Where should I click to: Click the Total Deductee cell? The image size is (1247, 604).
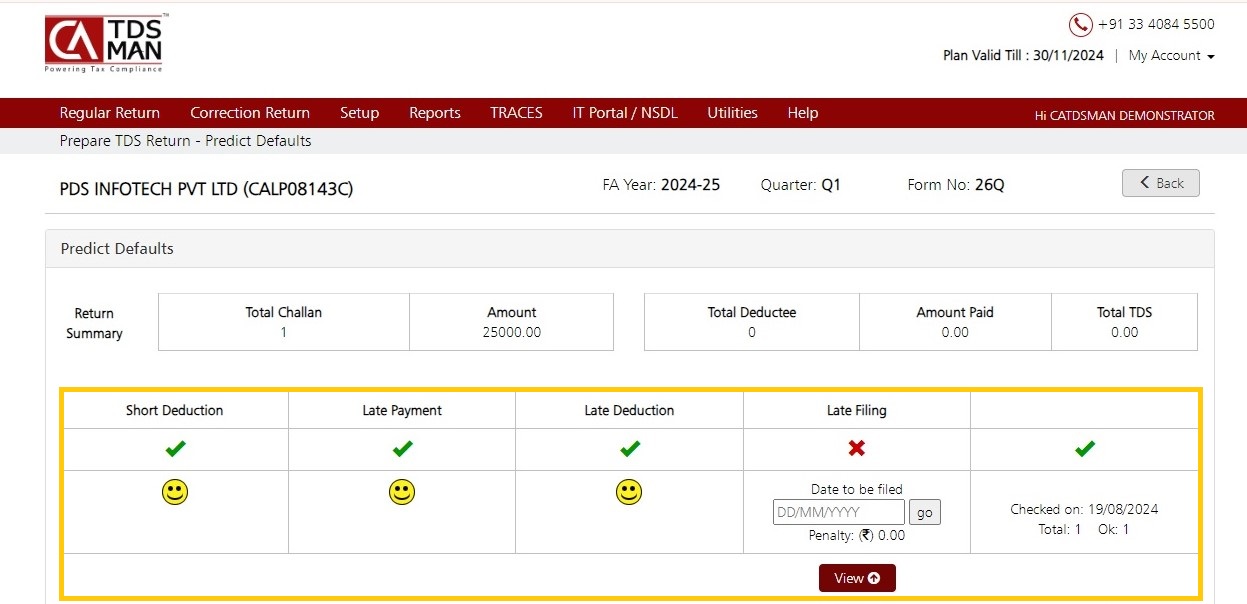pyautogui.click(x=752, y=322)
